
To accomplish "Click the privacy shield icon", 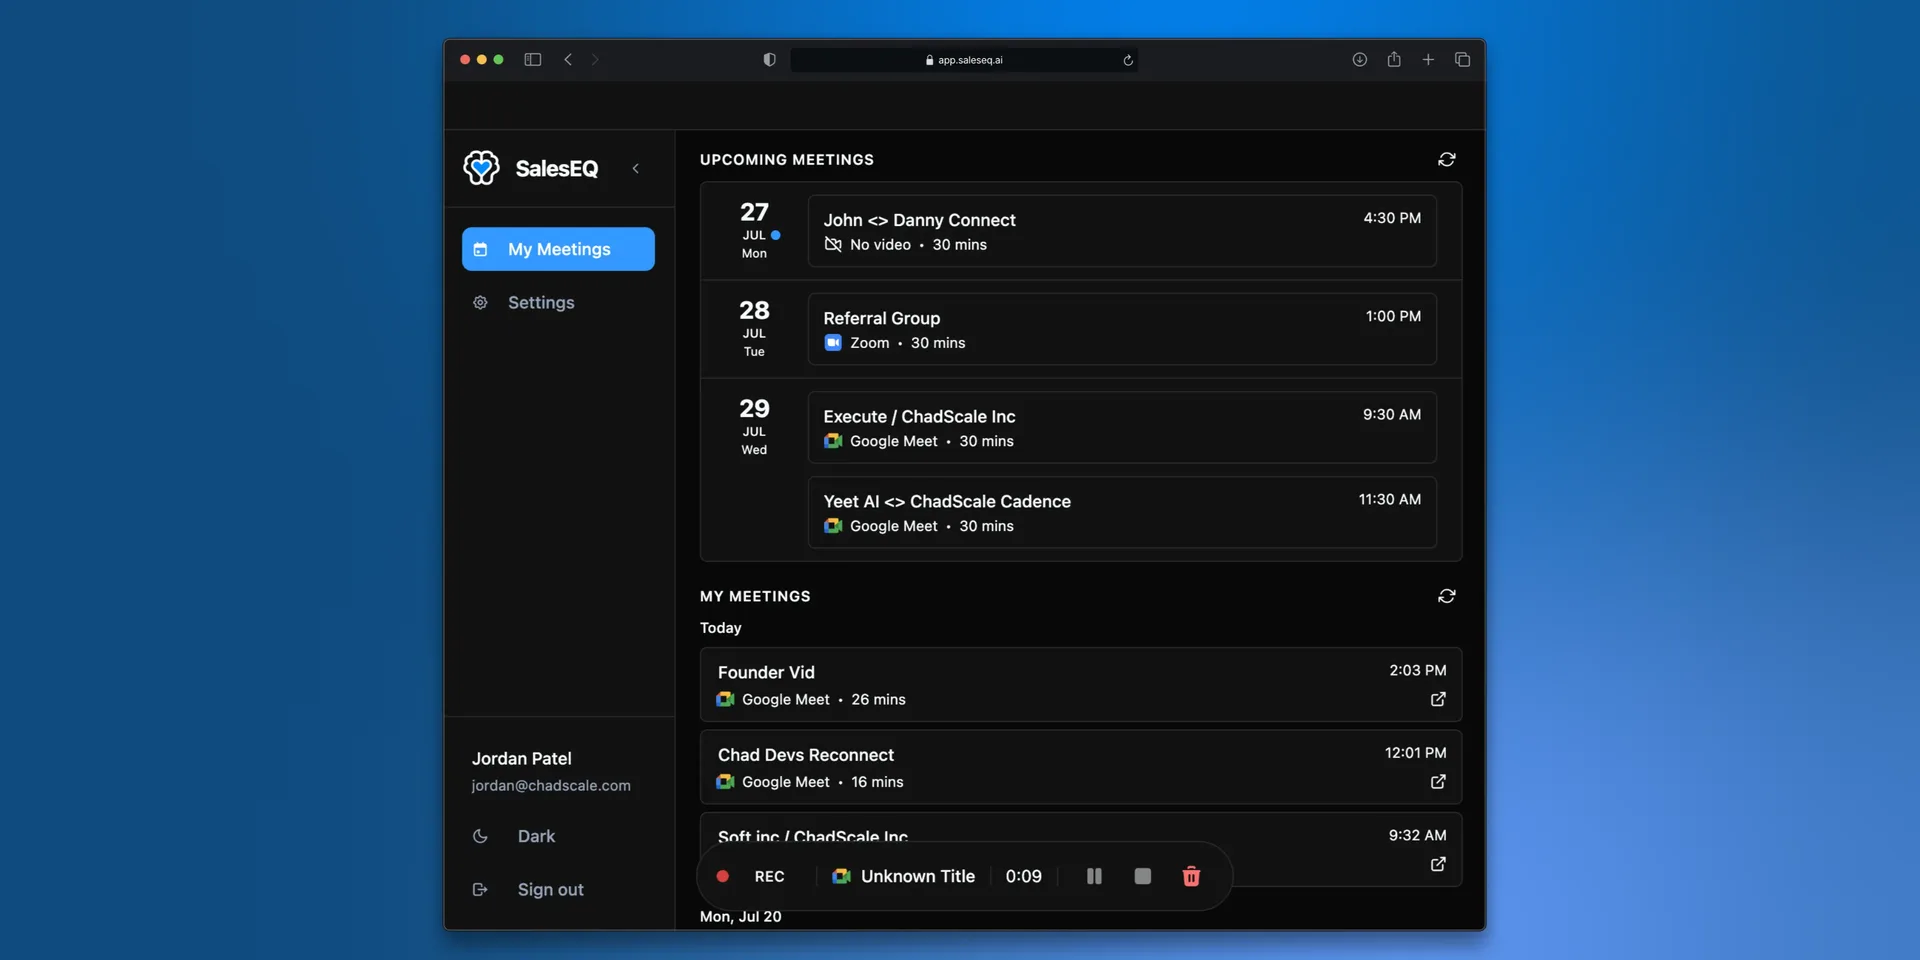I will pos(769,60).
